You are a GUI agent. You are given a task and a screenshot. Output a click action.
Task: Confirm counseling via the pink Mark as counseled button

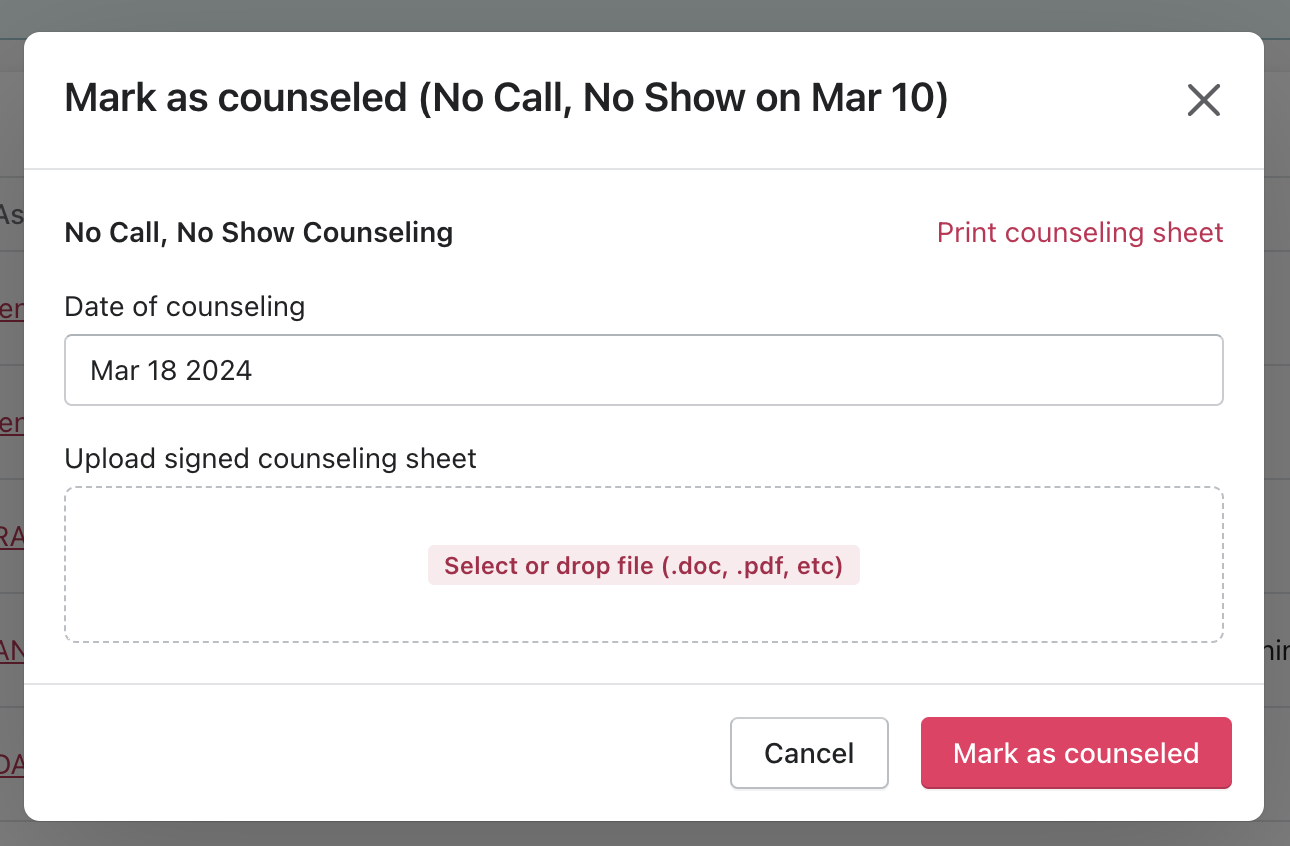click(1076, 753)
